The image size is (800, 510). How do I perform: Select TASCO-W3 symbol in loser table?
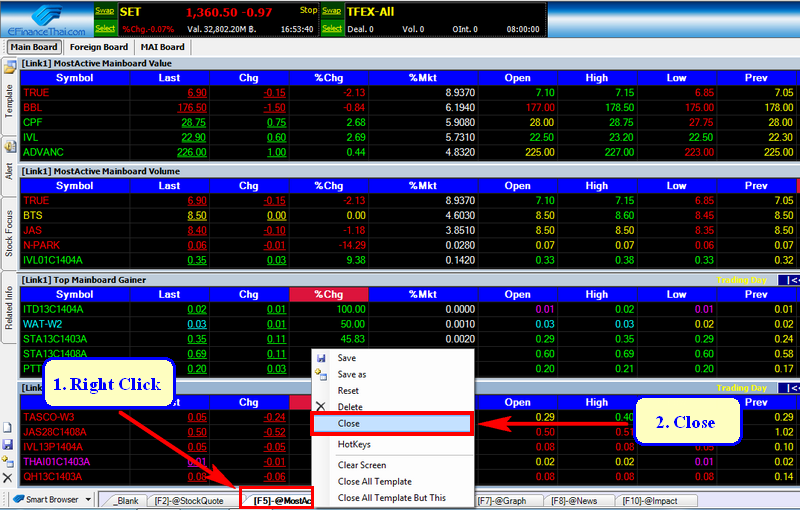(x=48, y=417)
